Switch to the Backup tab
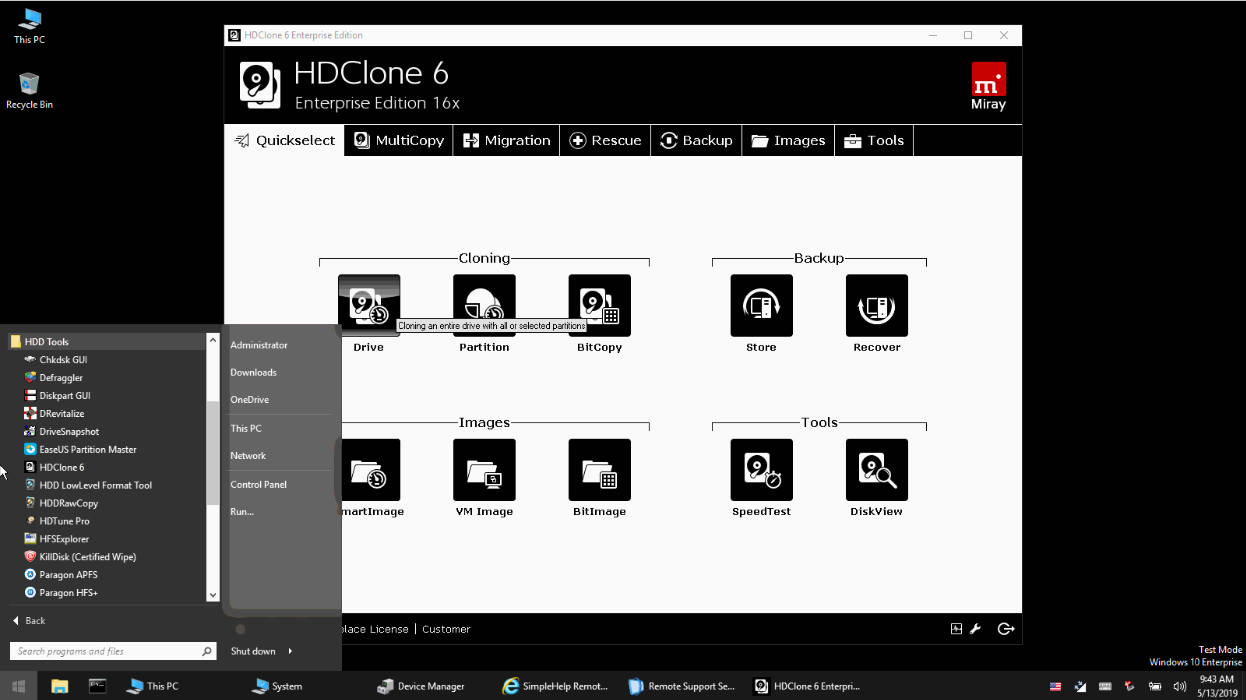Screen dimensions: 1246x700 696,141
